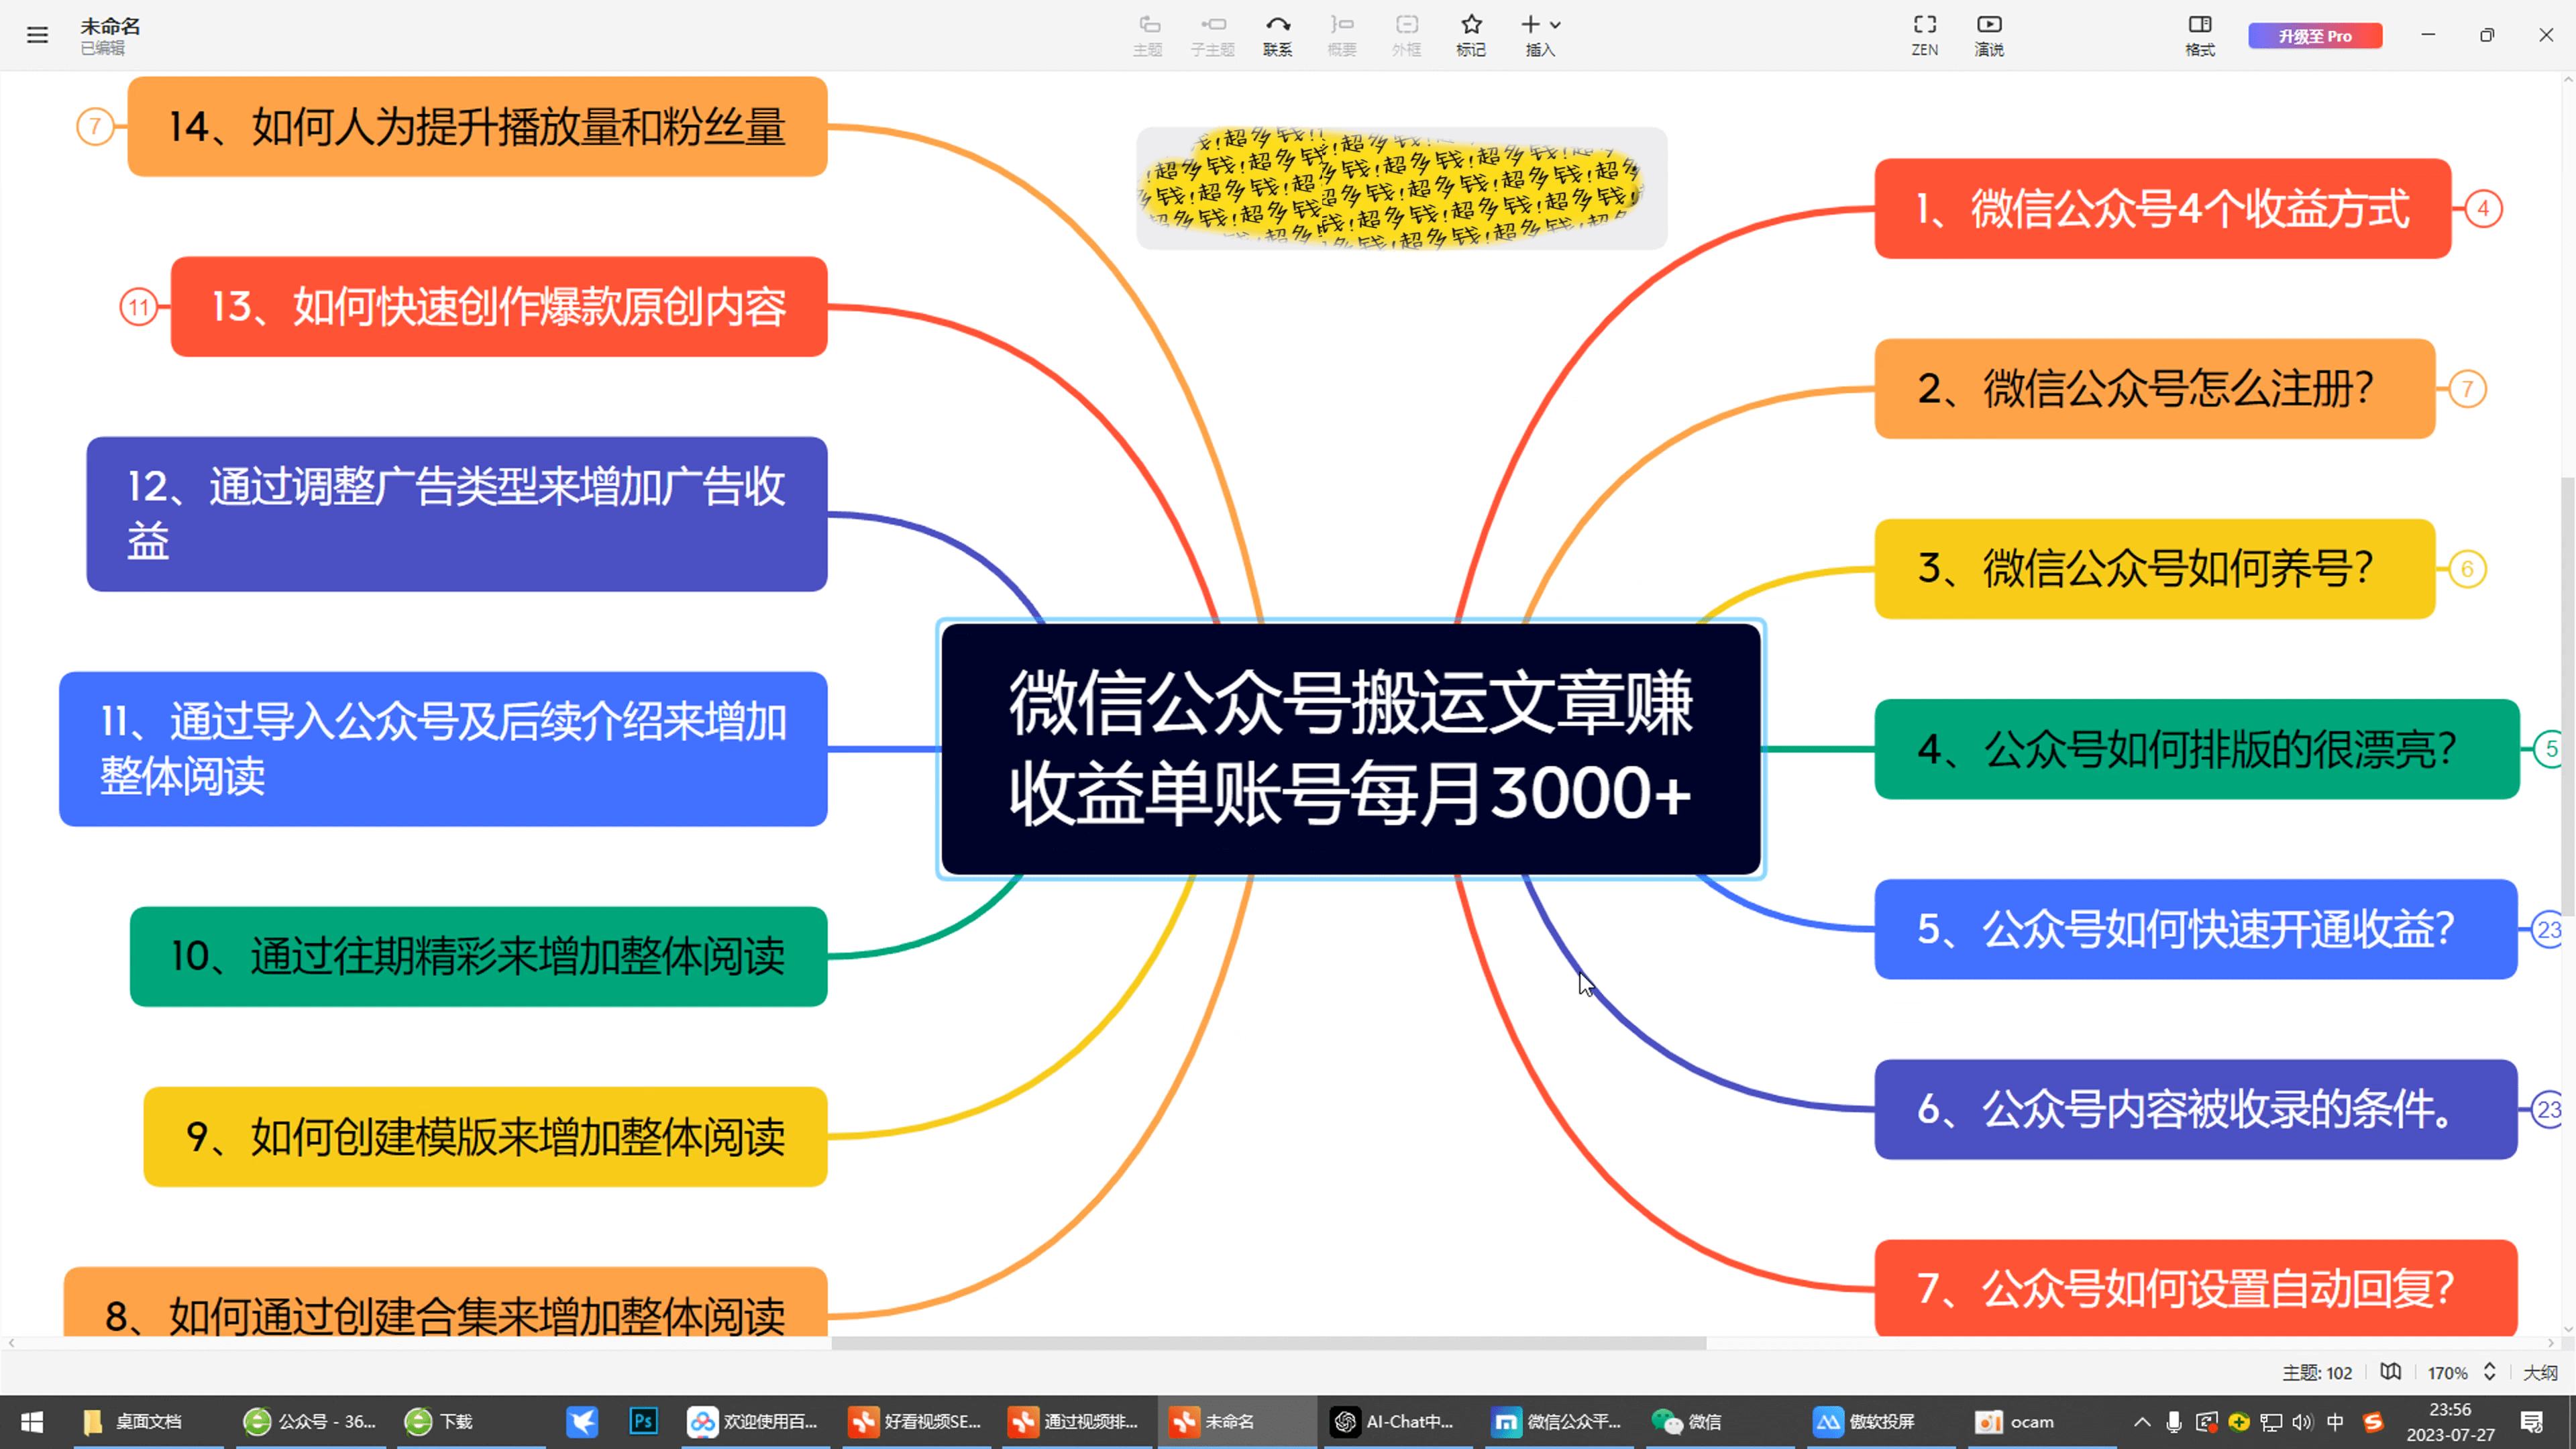Expand the count bubble 6 beside topic 3

point(2467,569)
